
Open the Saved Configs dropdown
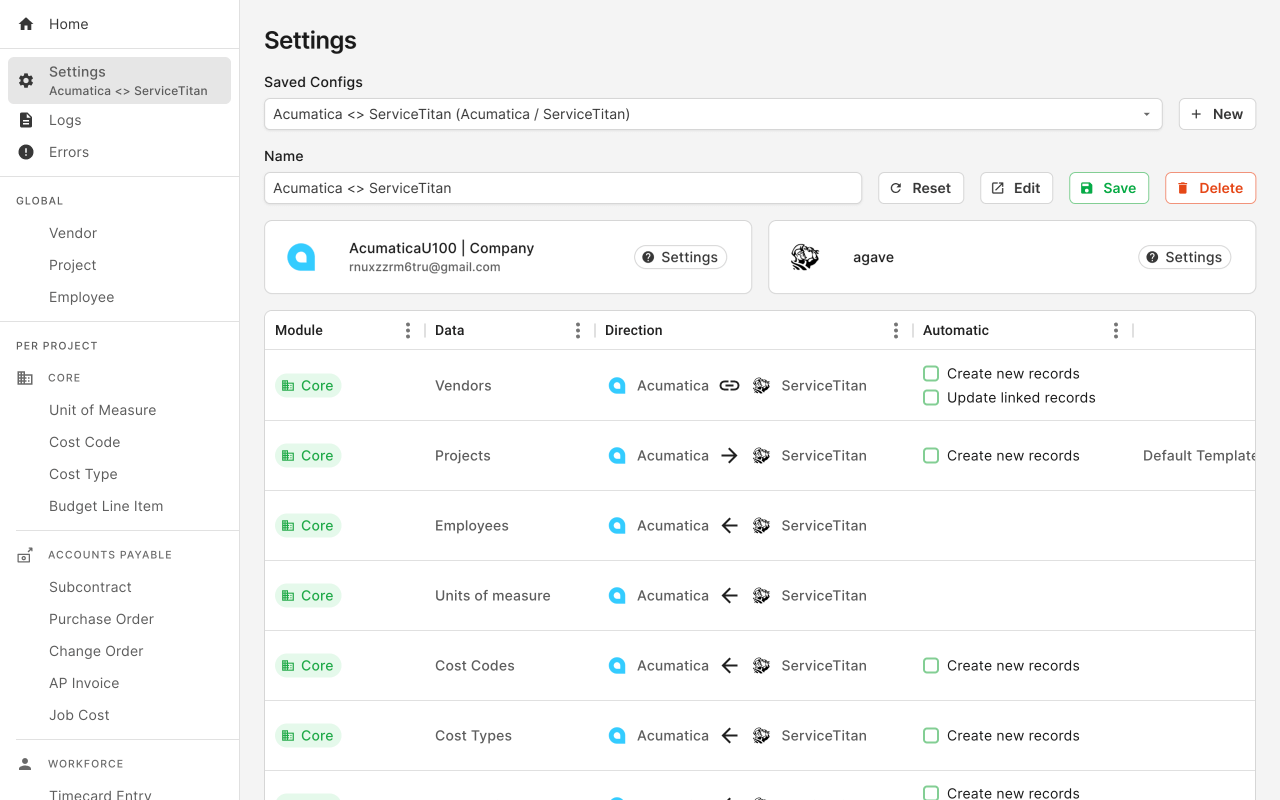click(x=713, y=114)
